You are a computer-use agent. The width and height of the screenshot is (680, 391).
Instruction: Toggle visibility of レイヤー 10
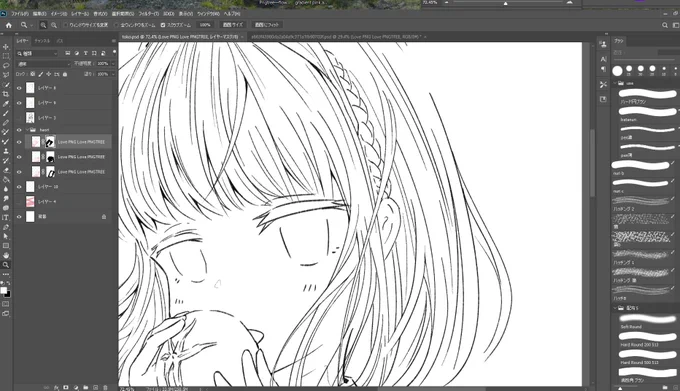pos(19,187)
